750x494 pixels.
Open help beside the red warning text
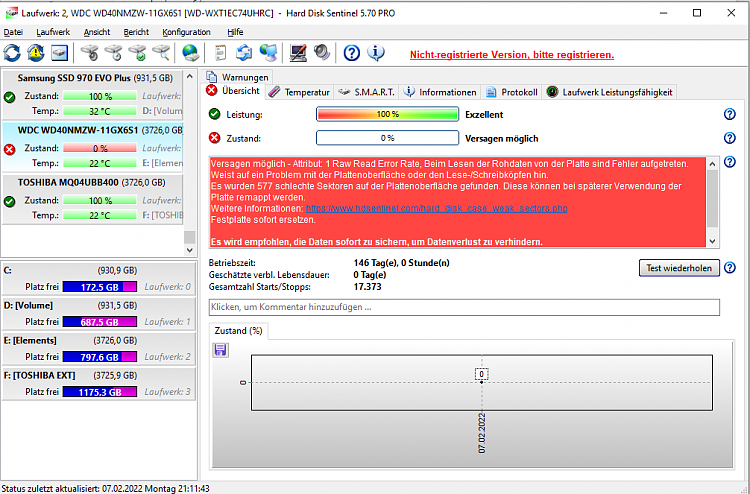point(729,162)
